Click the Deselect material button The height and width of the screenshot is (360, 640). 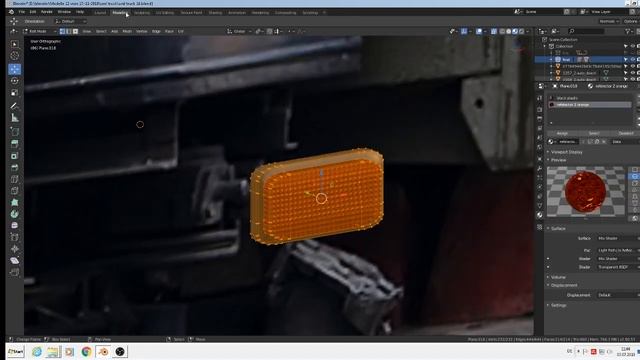[x=625, y=133]
